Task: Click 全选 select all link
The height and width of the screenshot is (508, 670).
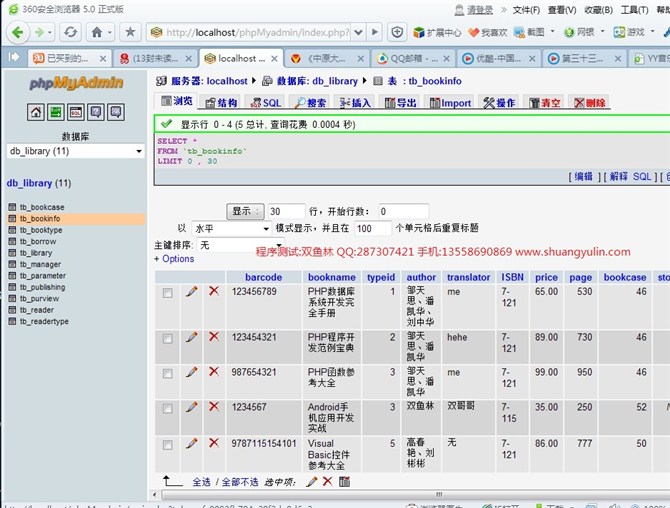Action: tap(201, 482)
